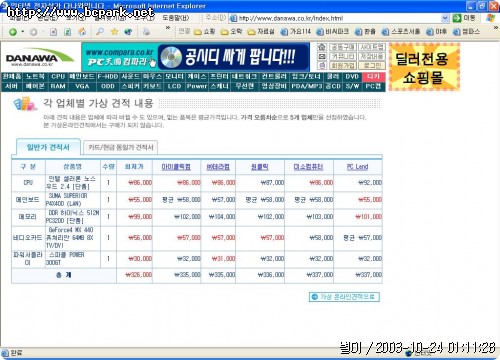The height and width of the screenshot is (360, 500).
Task: Click the green Back navigation button
Action: [x=13, y=32]
